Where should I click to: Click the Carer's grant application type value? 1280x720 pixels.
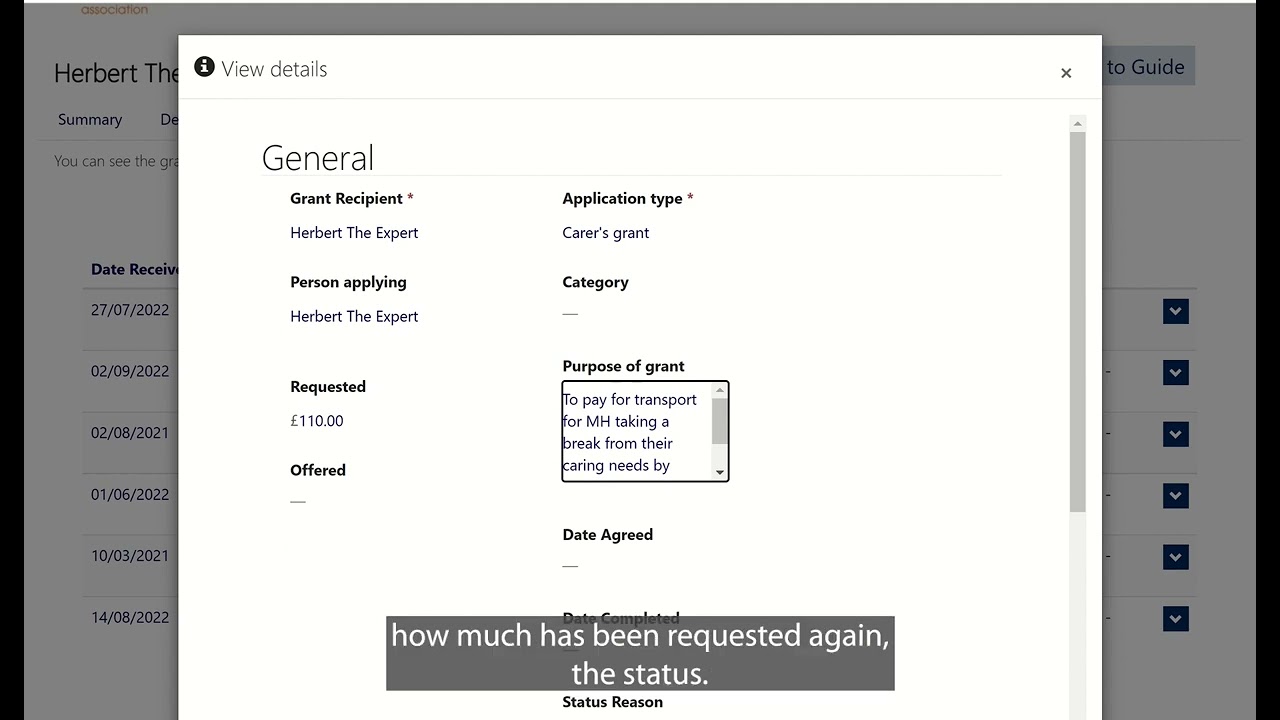(605, 233)
